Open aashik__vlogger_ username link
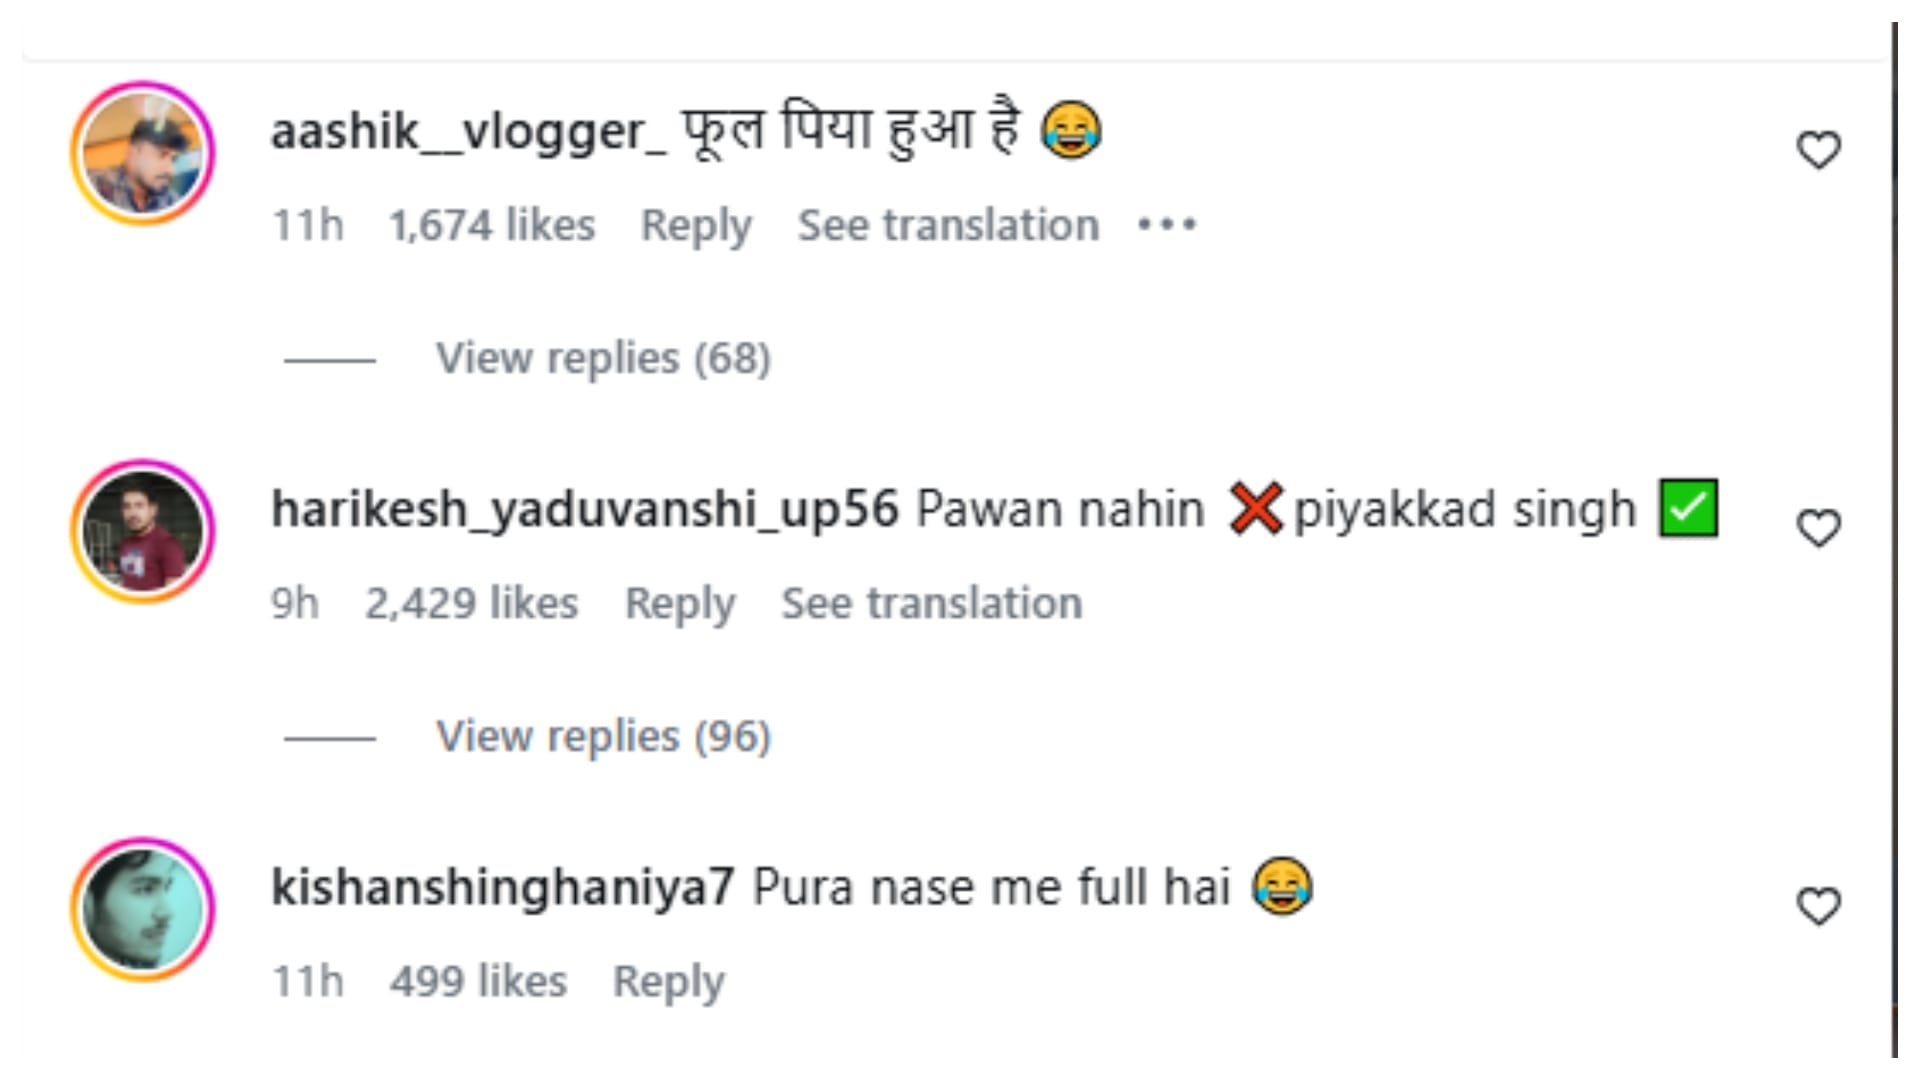The width and height of the screenshot is (1920, 1080). 468,132
